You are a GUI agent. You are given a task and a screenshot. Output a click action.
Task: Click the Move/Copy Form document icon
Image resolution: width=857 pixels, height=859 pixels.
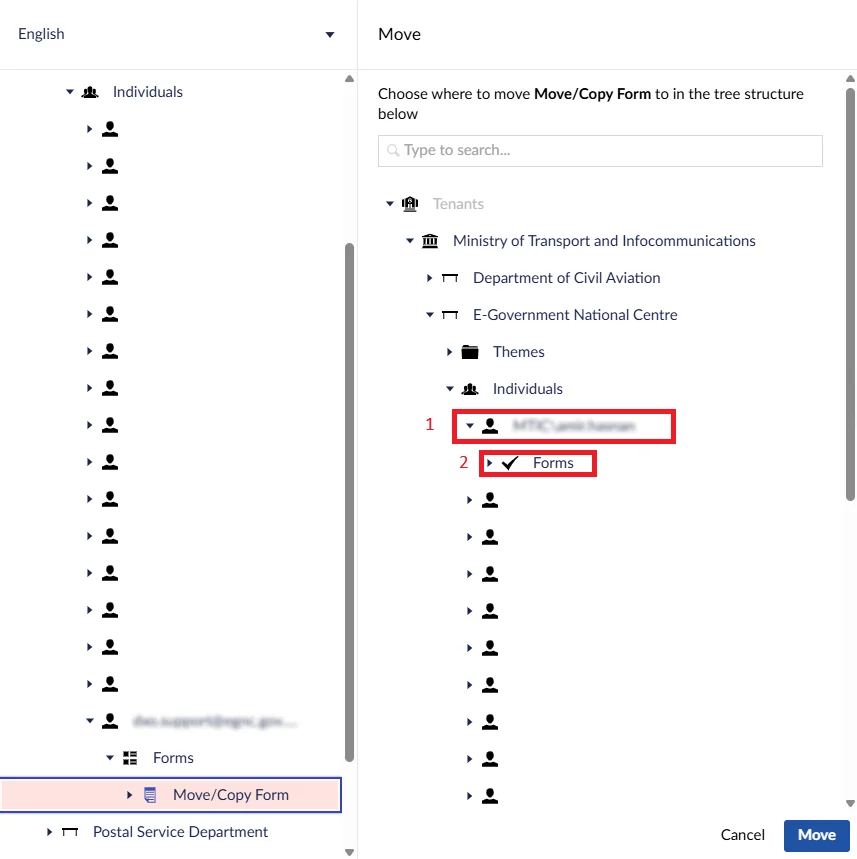pos(150,795)
